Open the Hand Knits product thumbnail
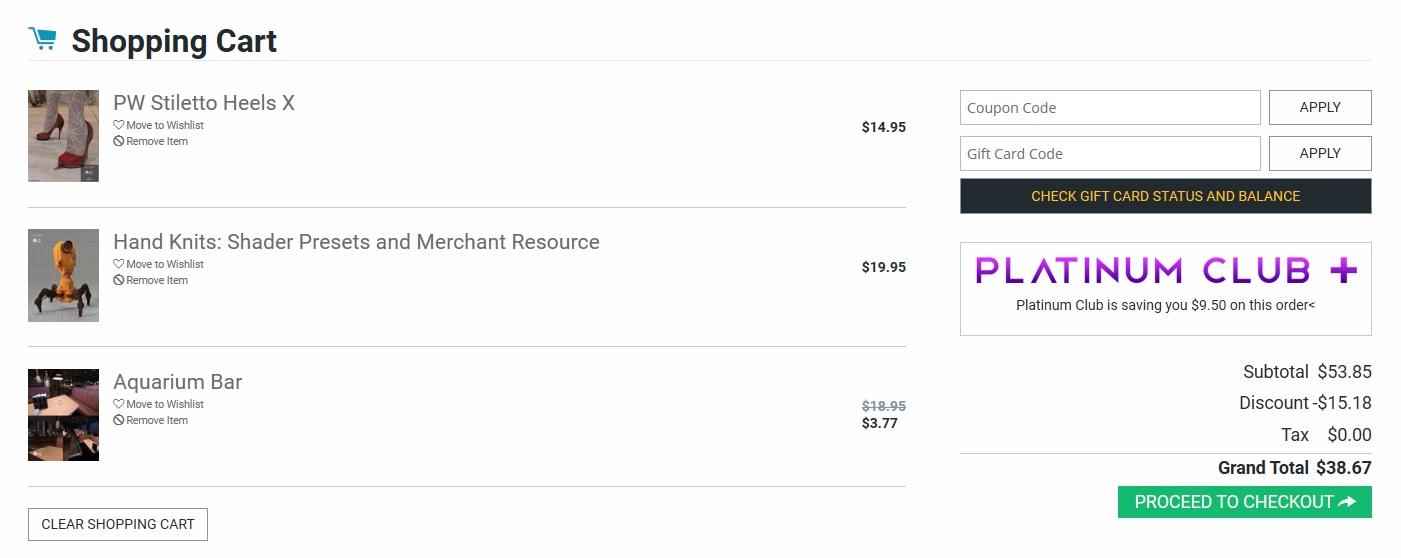Viewport: 1401px width, 558px height. pos(63,275)
